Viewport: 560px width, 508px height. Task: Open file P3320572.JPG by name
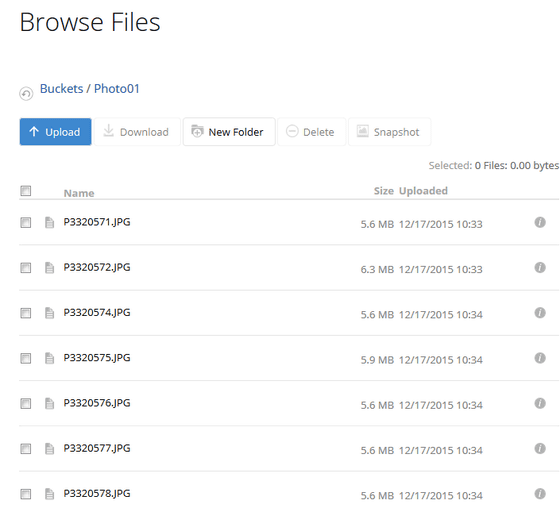(x=97, y=268)
